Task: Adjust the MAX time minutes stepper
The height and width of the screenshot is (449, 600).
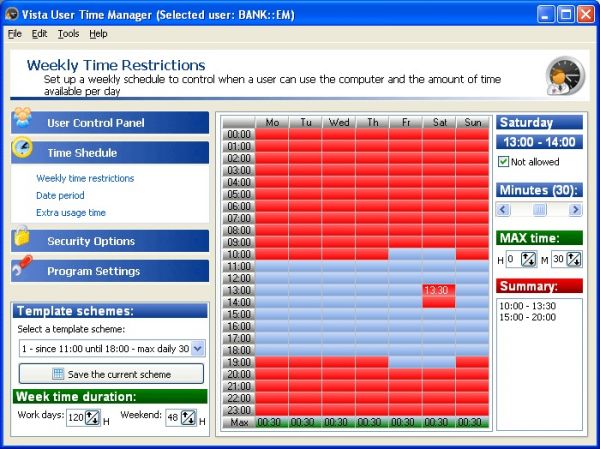Action: coord(574,260)
